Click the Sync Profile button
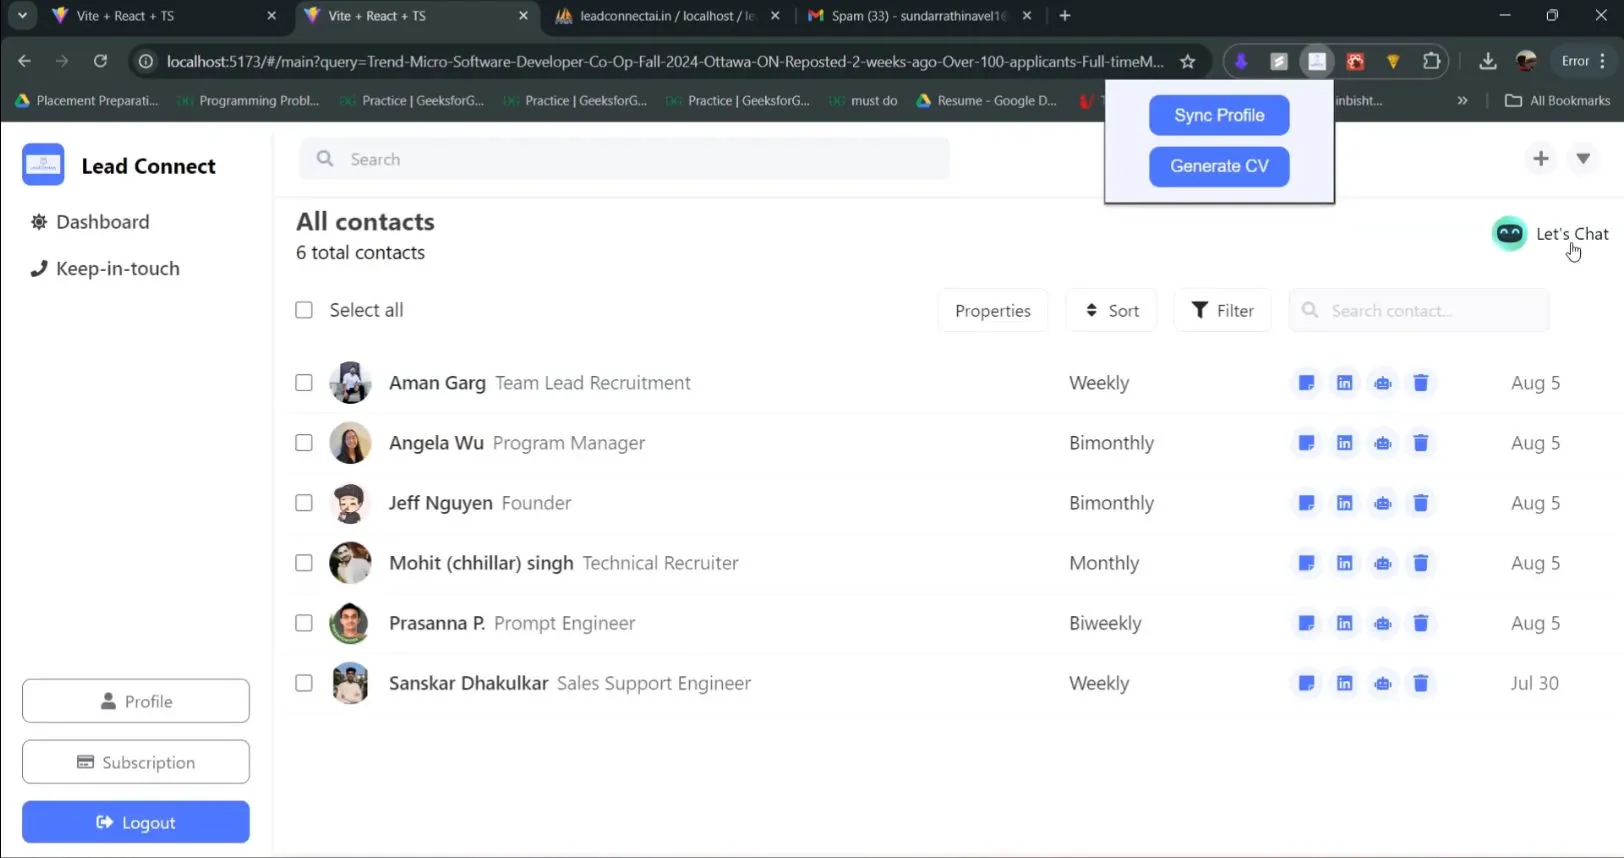Viewport: 1624px width, 858px height. [1219, 115]
